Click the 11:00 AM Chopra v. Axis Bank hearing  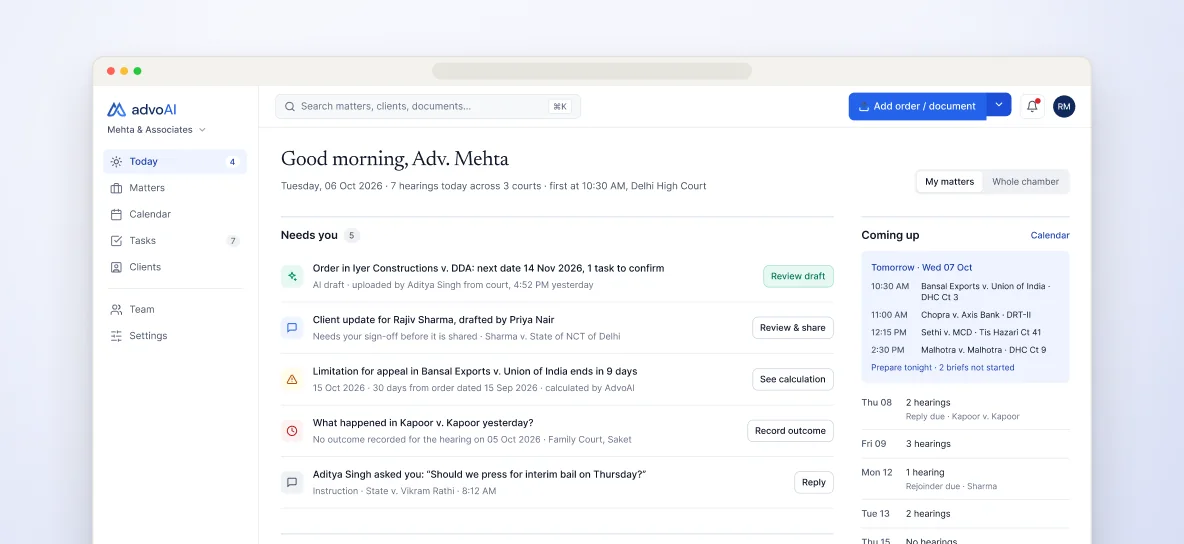coord(965,315)
